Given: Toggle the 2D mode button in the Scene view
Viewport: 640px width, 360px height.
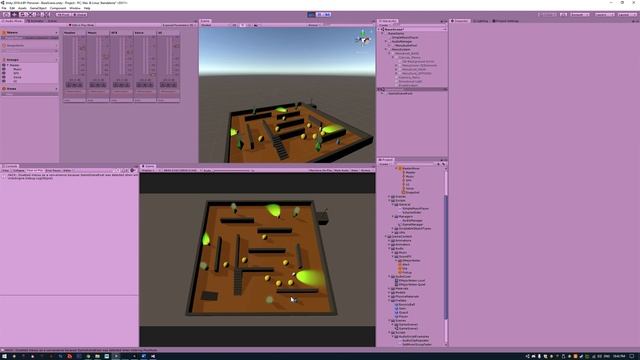Looking at the screenshot, I should tap(234, 25).
